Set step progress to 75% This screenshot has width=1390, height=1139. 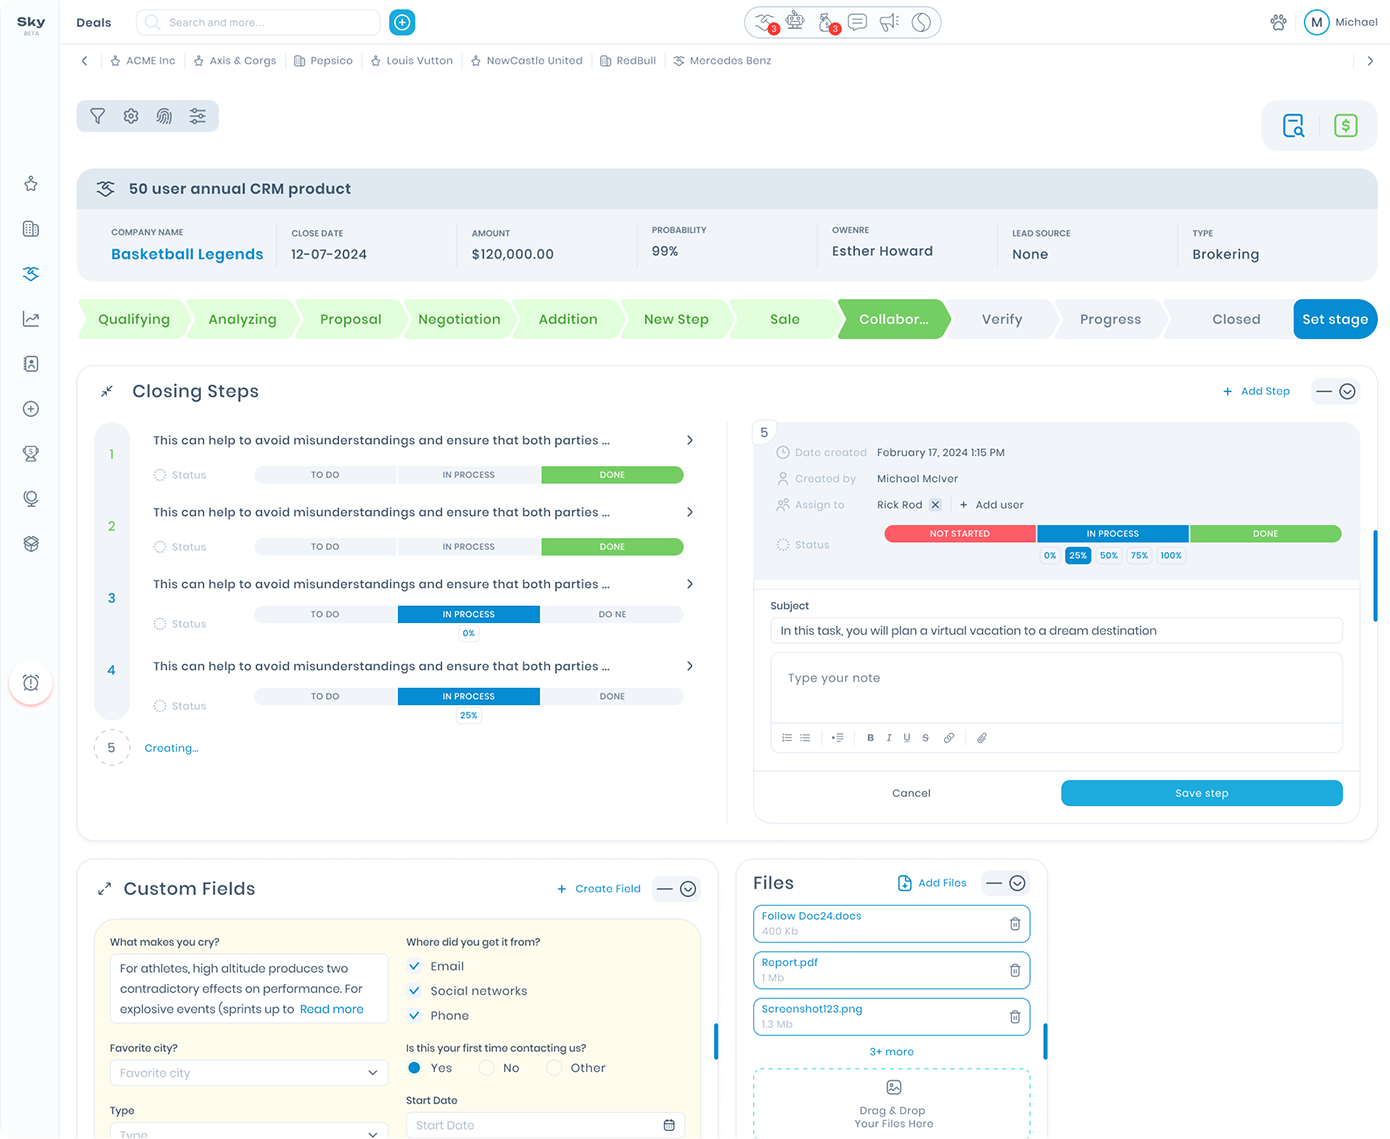coord(1139,555)
